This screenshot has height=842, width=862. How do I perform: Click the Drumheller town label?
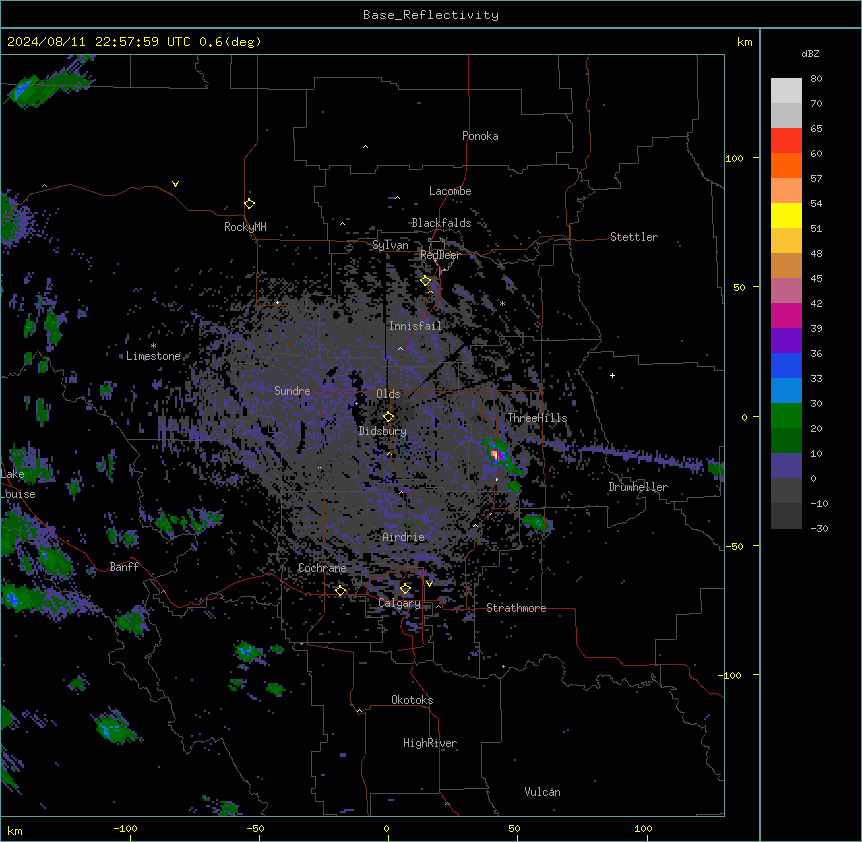(x=638, y=487)
